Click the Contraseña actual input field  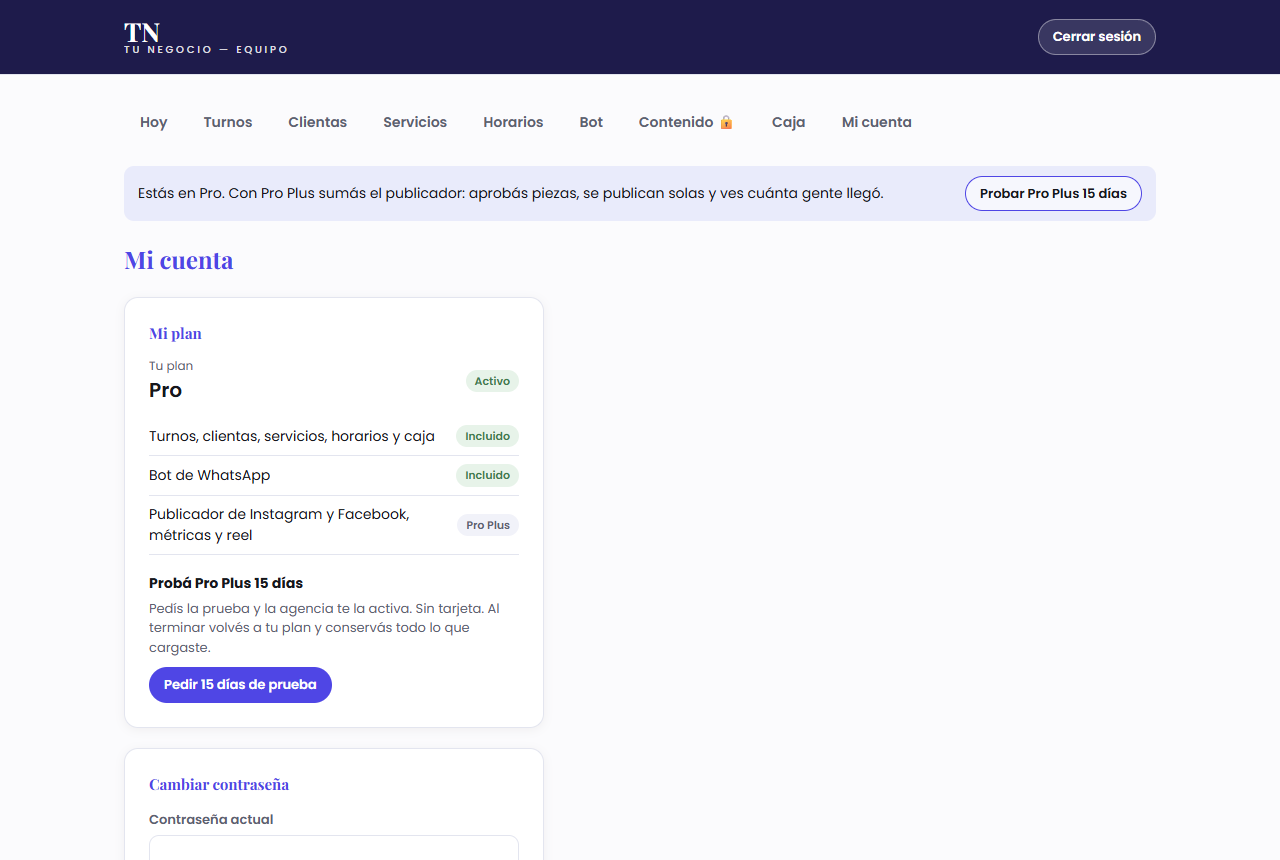pos(334,848)
